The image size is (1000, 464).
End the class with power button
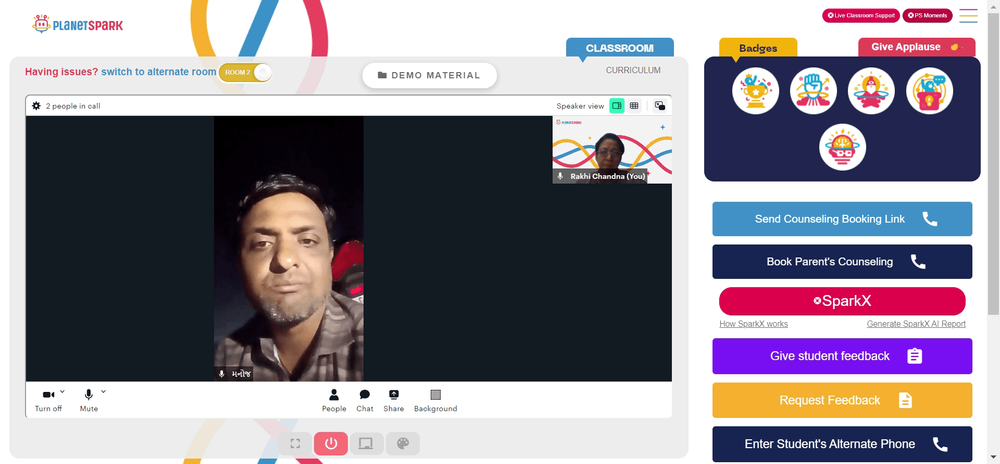click(x=330, y=444)
